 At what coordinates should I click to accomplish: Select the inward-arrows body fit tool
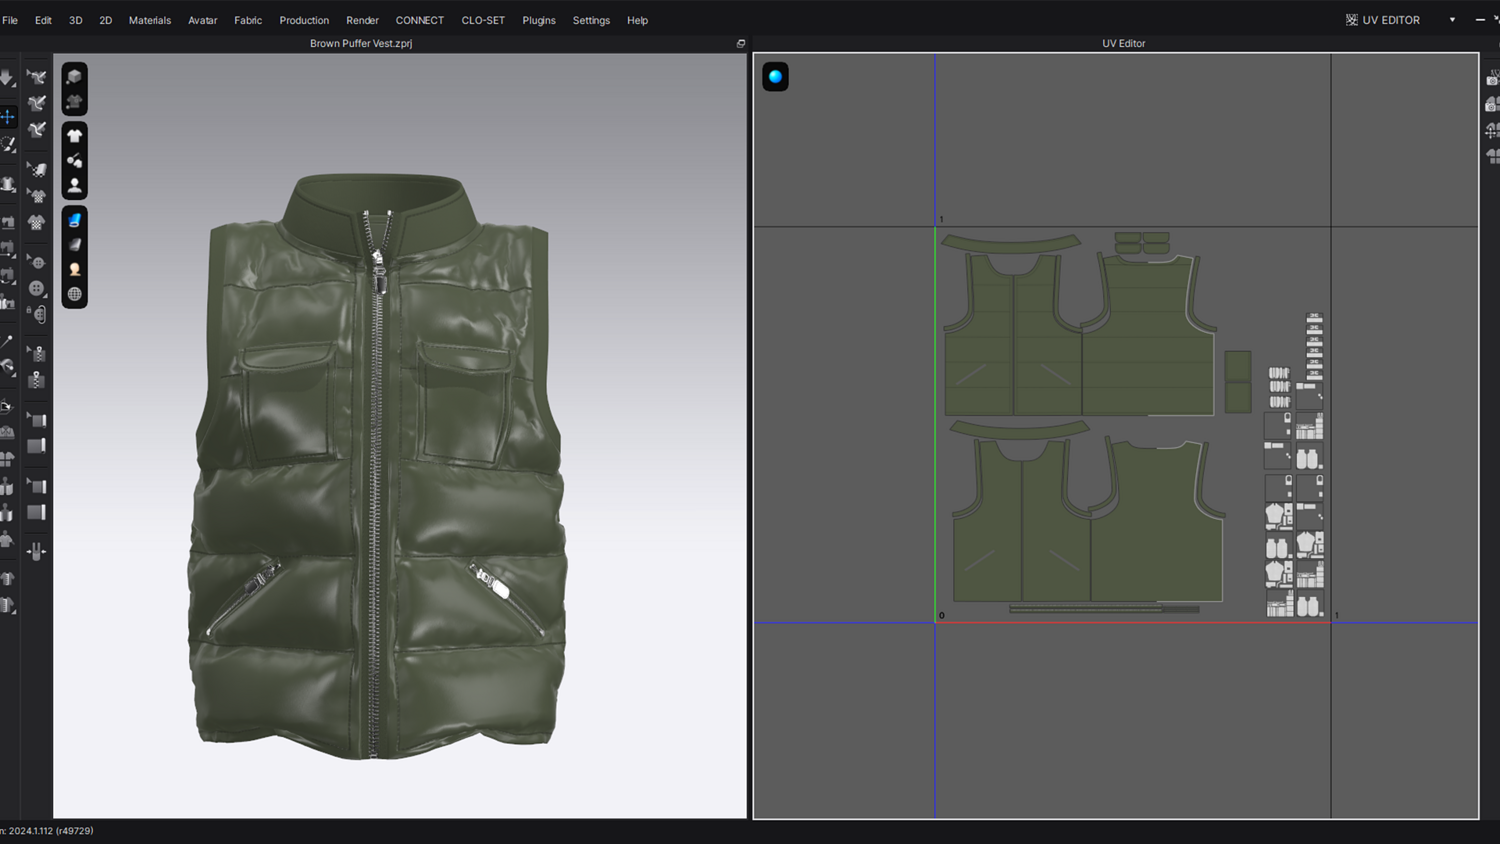pyautogui.click(x=37, y=551)
